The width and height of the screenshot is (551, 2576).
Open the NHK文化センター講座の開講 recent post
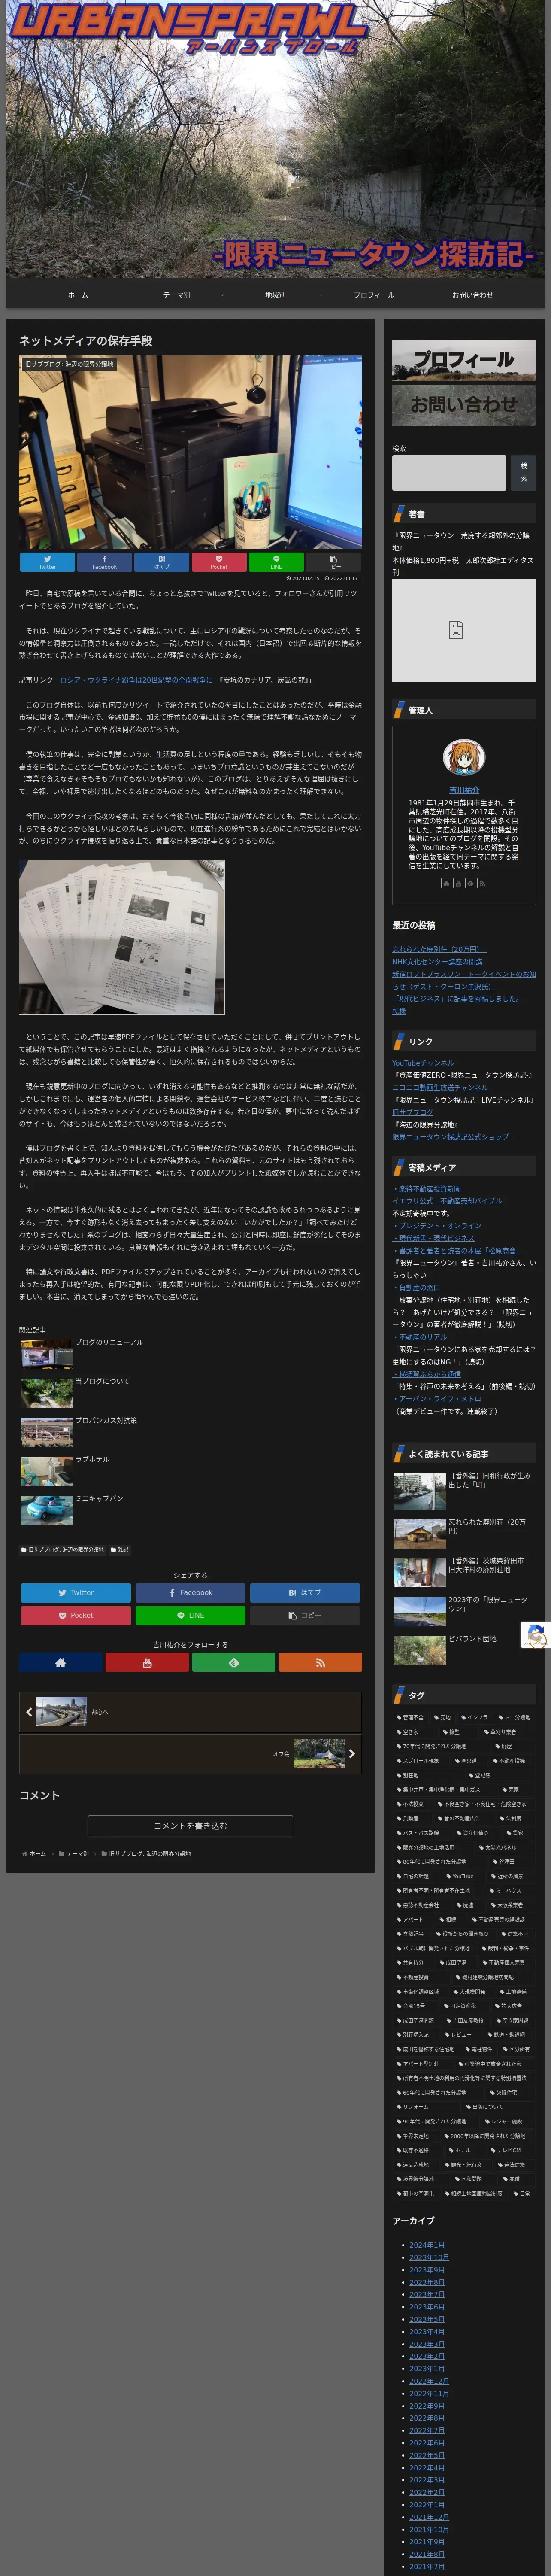pos(437,962)
